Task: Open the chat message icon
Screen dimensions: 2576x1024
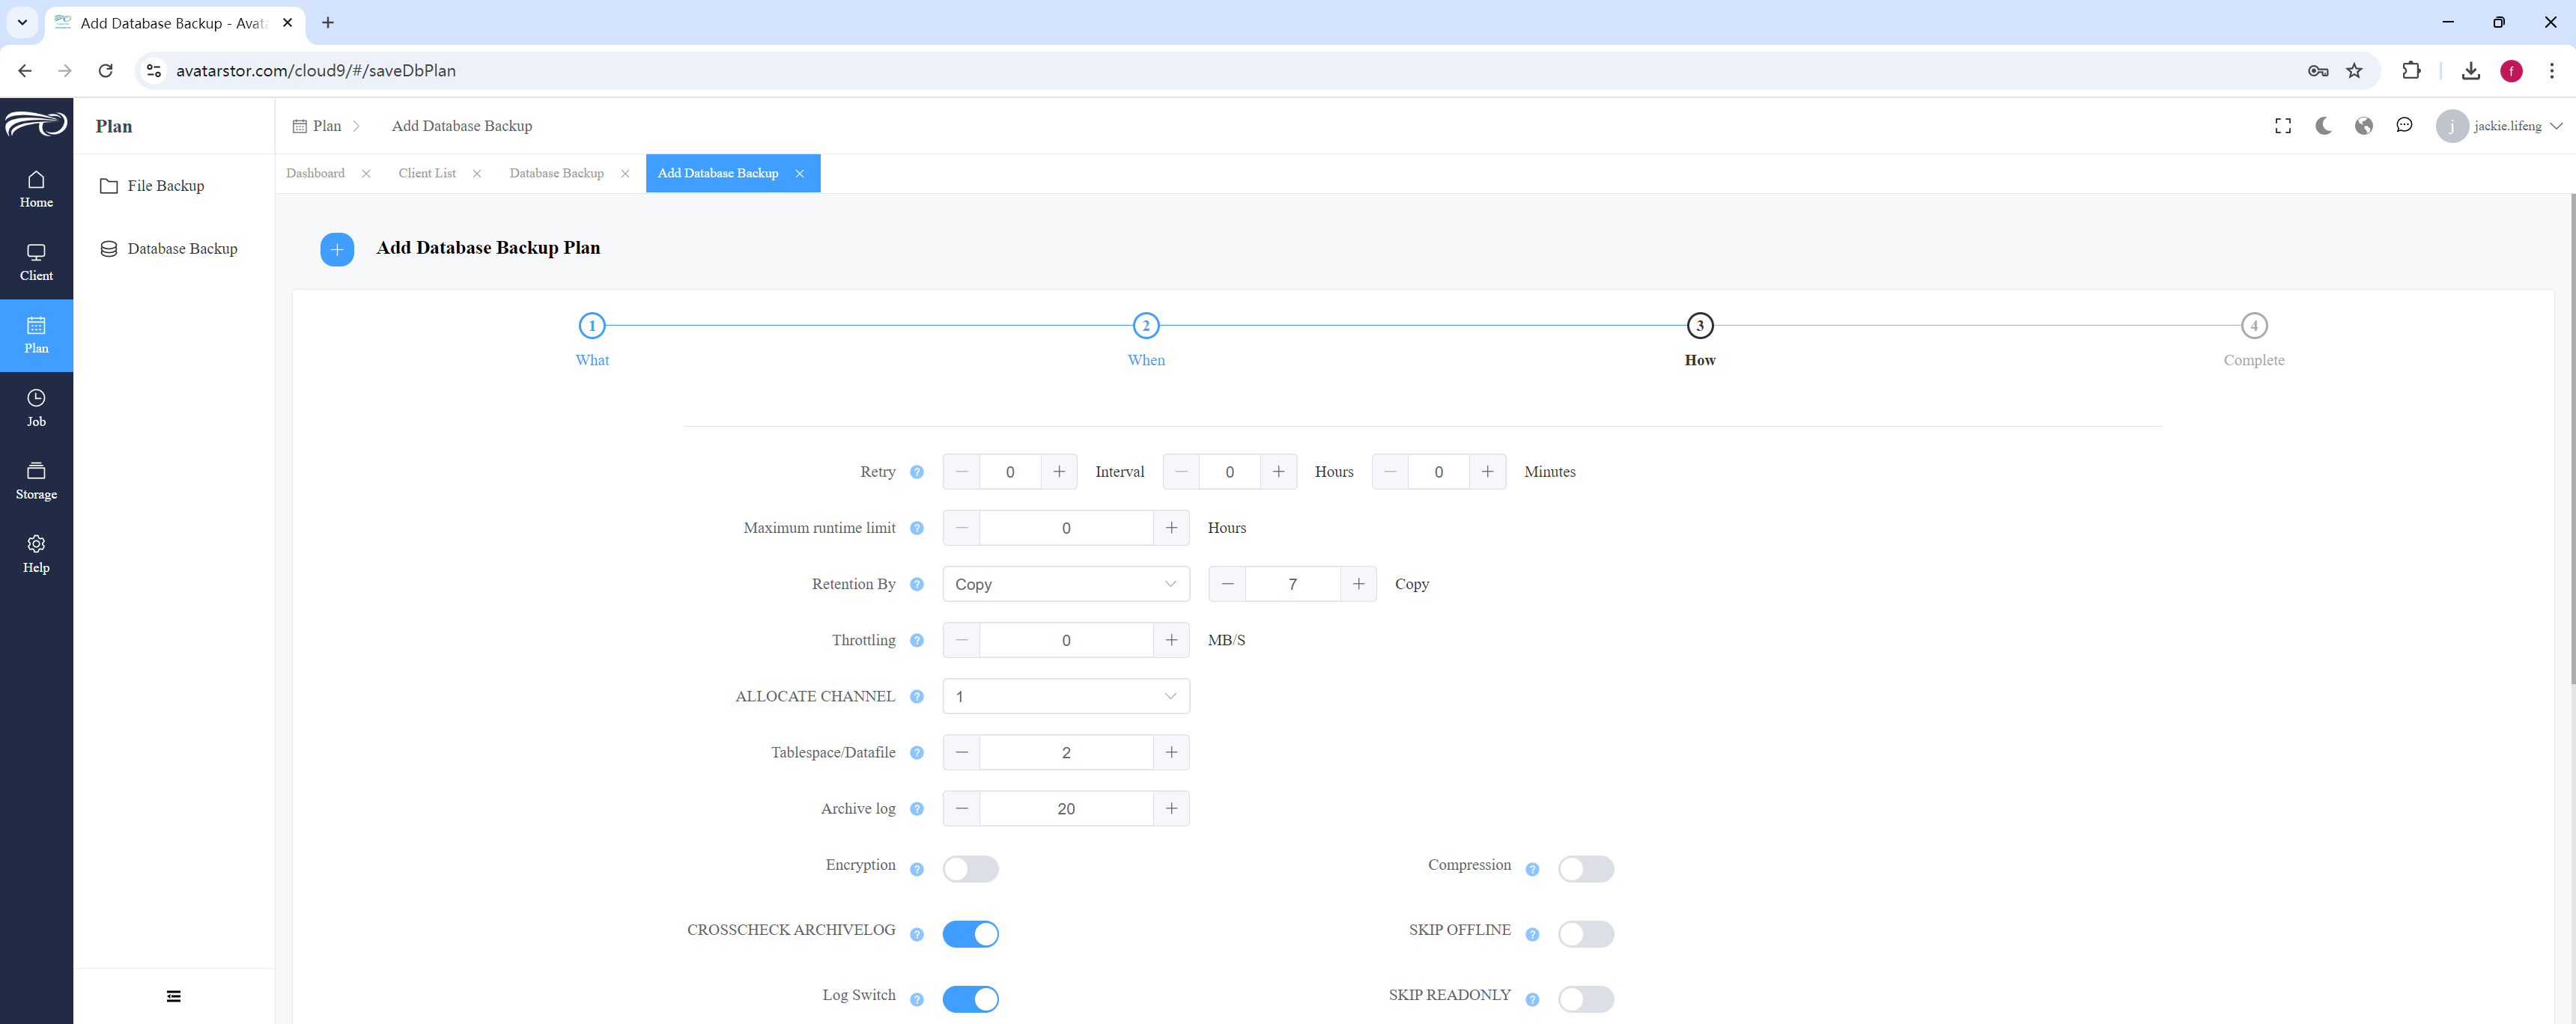Action: (x=2404, y=126)
